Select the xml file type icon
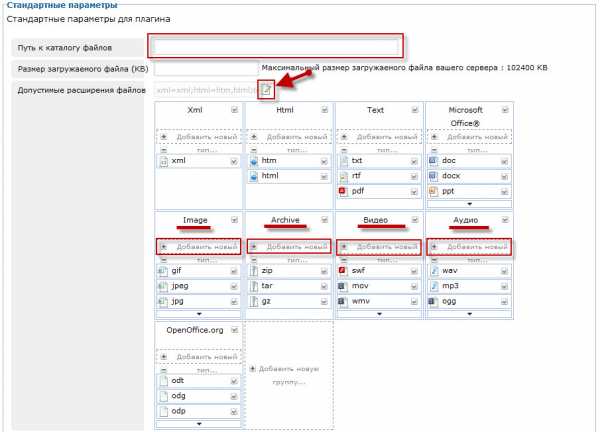 (164, 161)
